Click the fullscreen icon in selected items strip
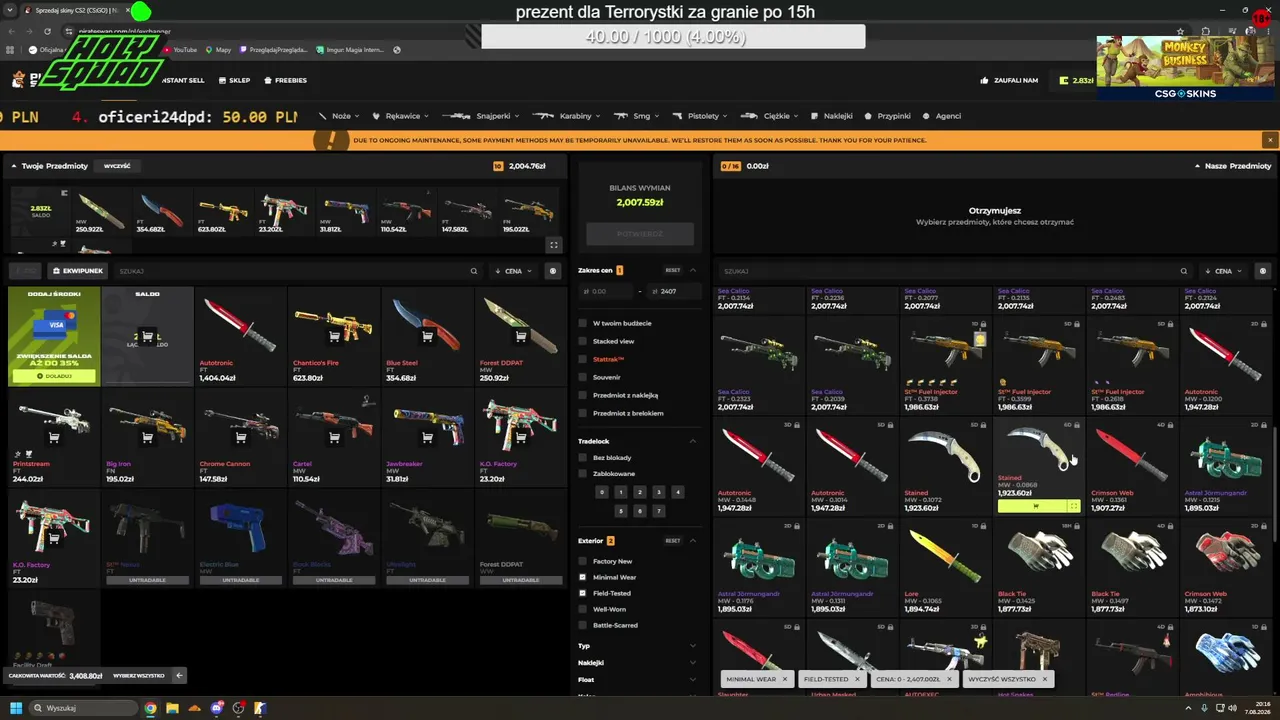 point(554,245)
